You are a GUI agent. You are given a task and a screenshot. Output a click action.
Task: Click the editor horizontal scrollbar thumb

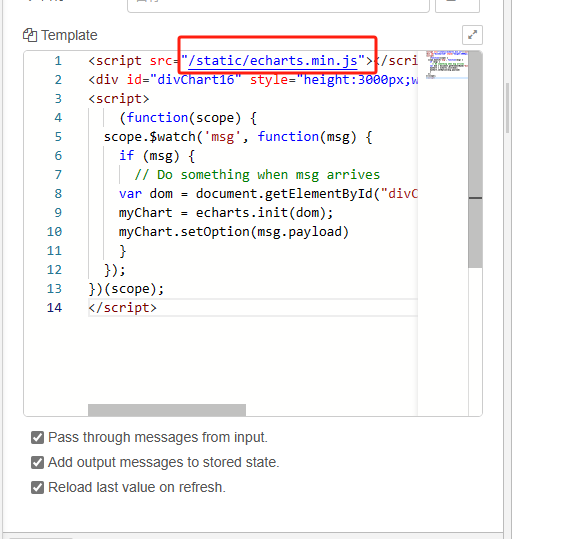pos(167,410)
